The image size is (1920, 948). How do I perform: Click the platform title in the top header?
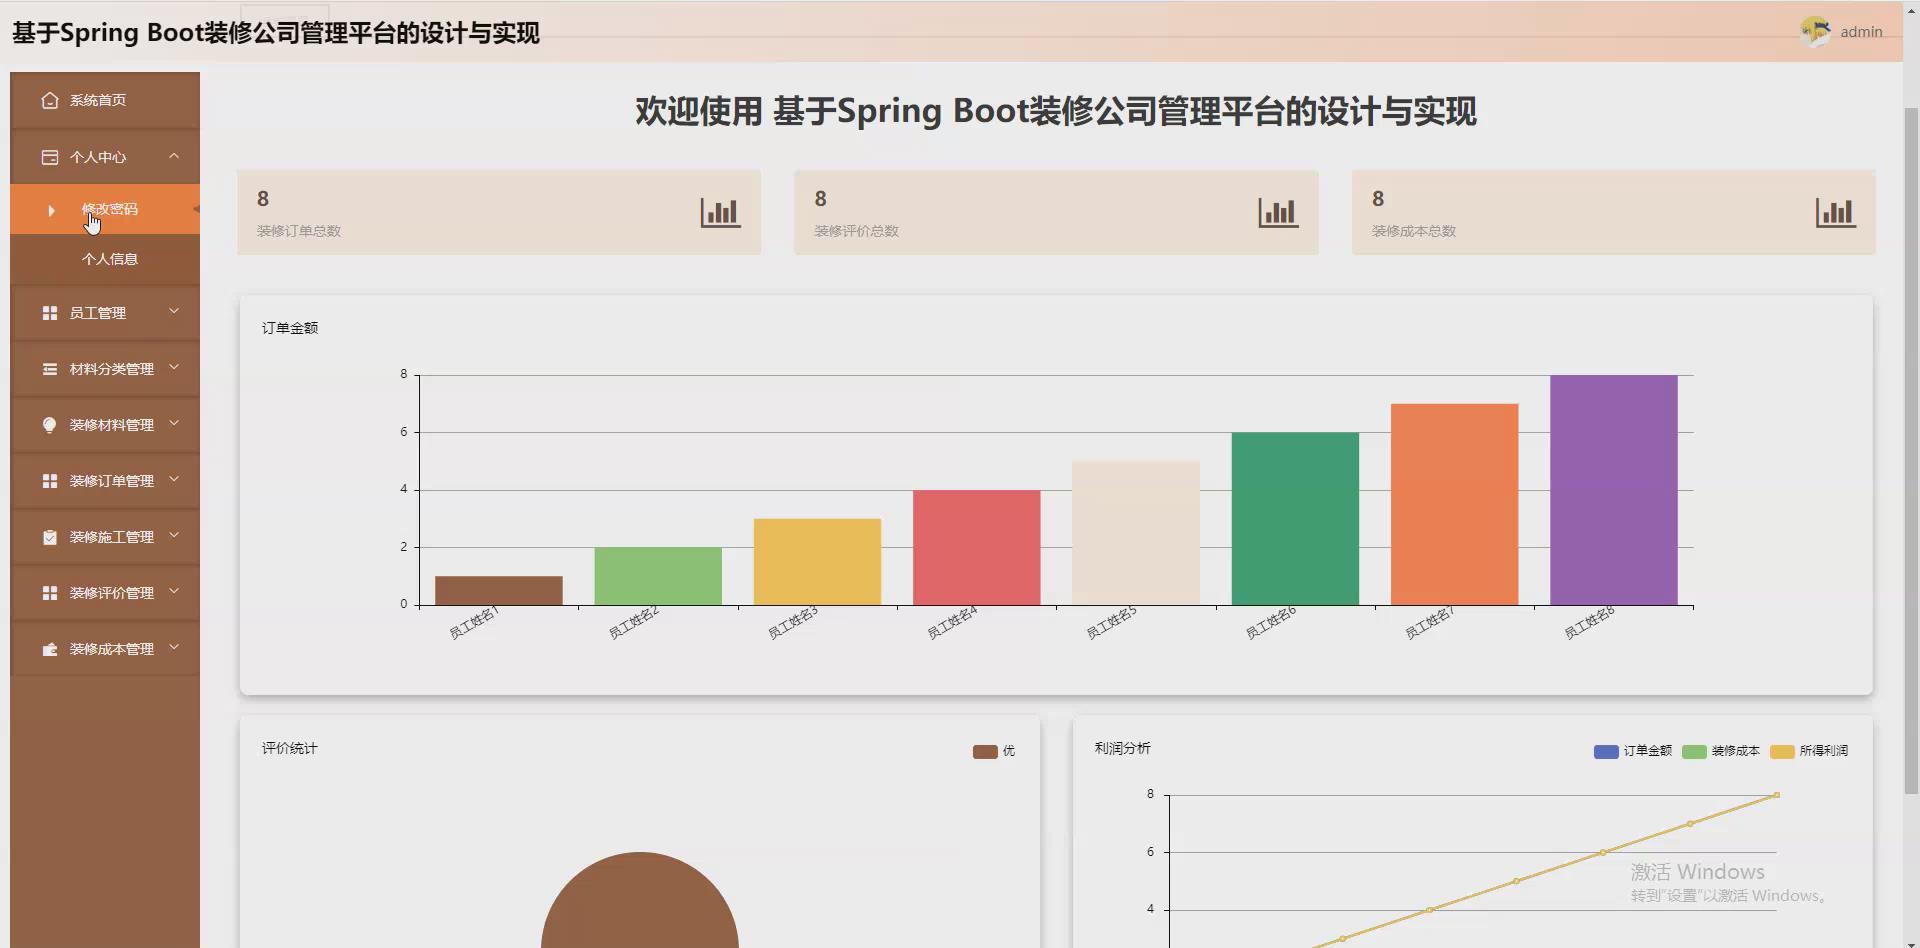tap(276, 33)
